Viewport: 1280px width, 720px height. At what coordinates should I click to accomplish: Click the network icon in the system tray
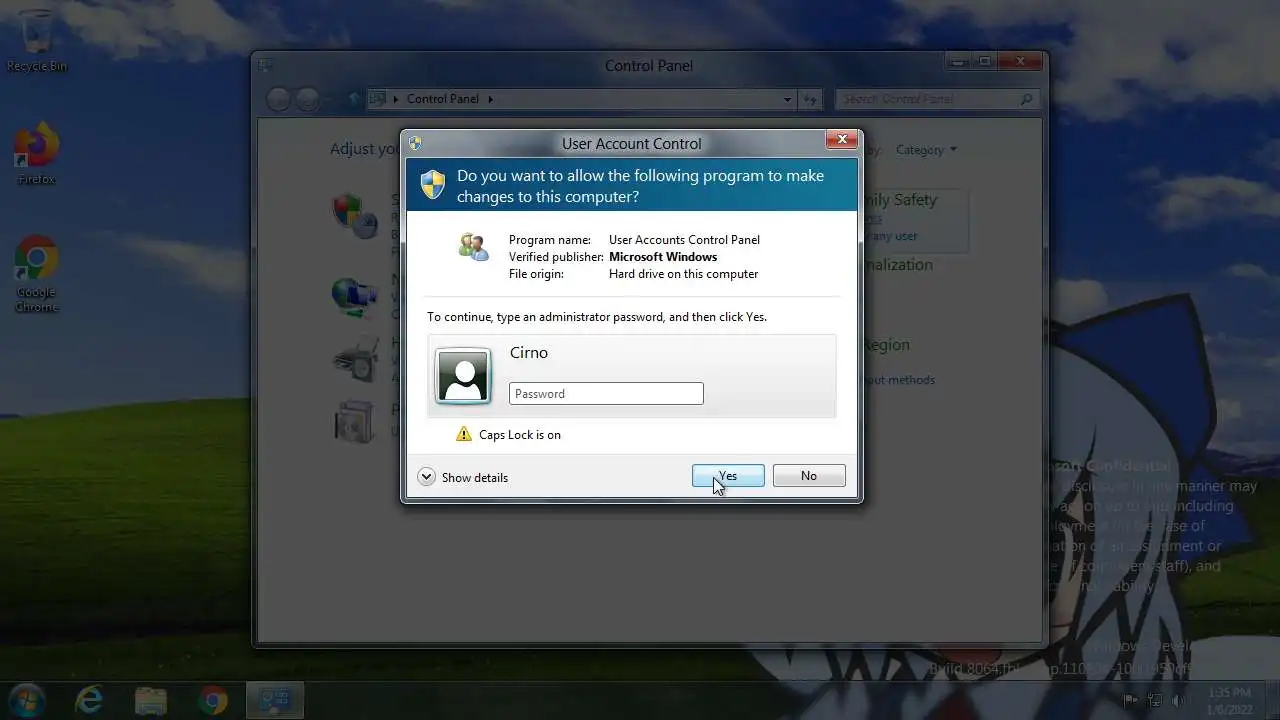click(x=1155, y=700)
